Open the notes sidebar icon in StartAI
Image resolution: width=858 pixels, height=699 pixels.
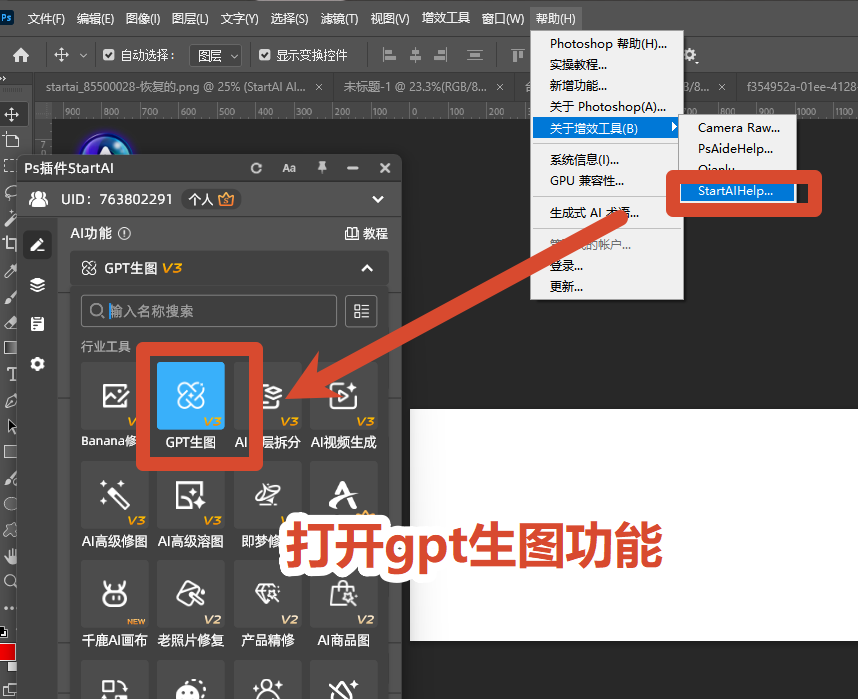click(x=37, y=324)
